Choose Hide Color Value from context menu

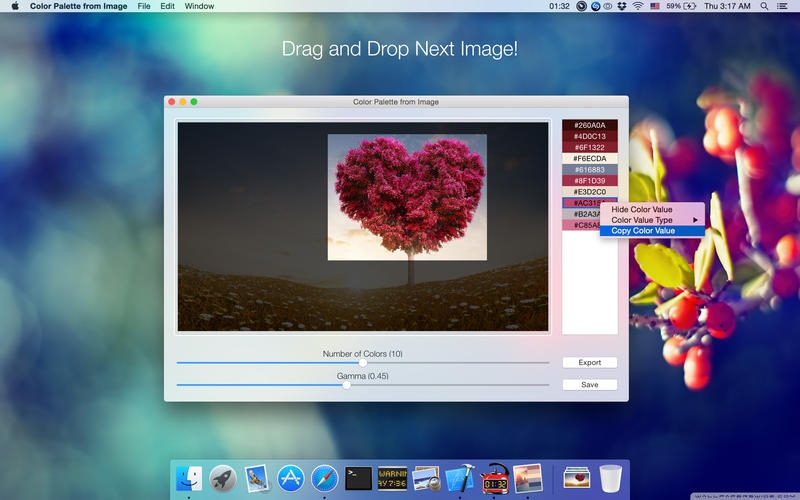[x=642, y=209]
